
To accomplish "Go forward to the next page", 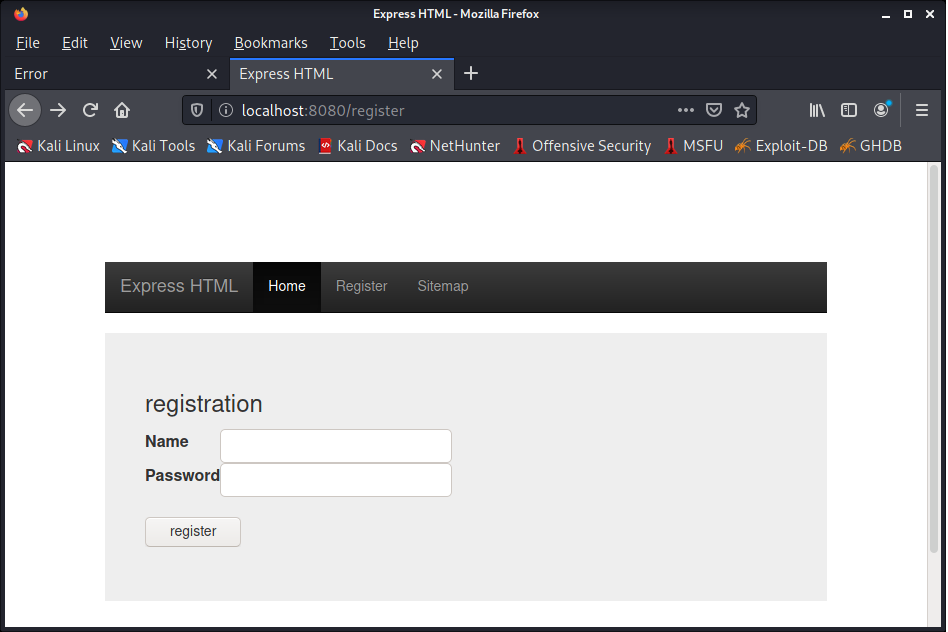I will pyautogui.click(x=58, y=110).
